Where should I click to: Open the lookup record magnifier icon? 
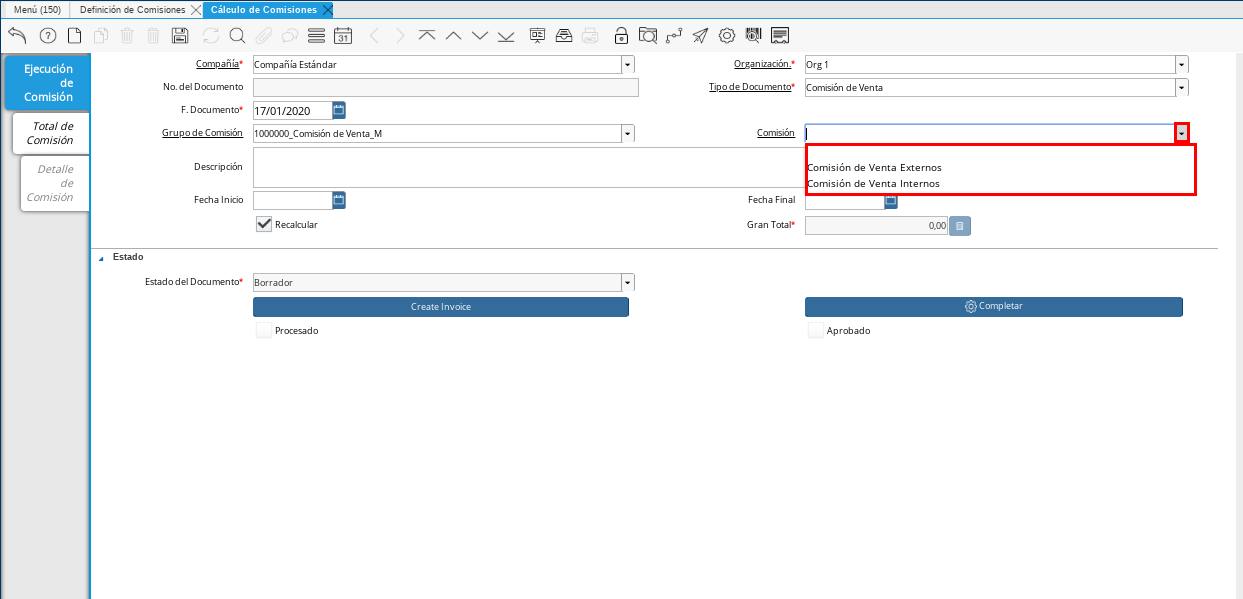pos(237,36)
